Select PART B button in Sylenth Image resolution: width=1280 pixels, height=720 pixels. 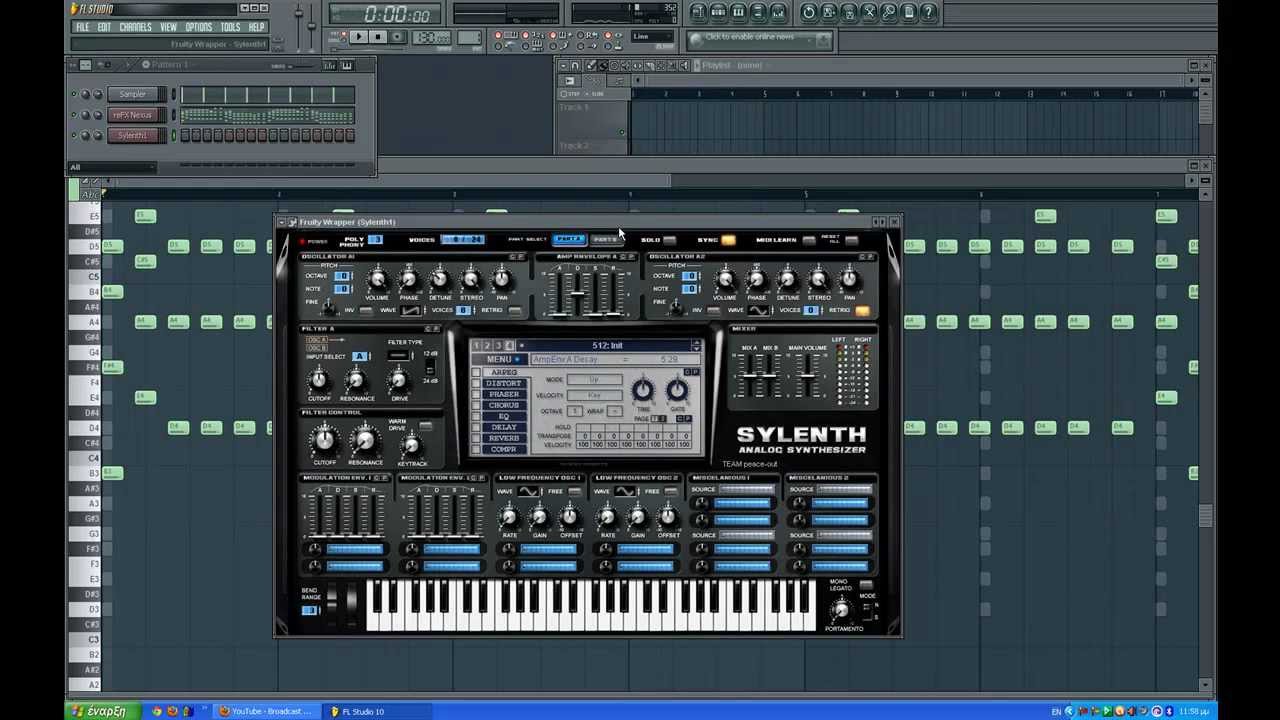pyautogui.click(x=606, y=240)
